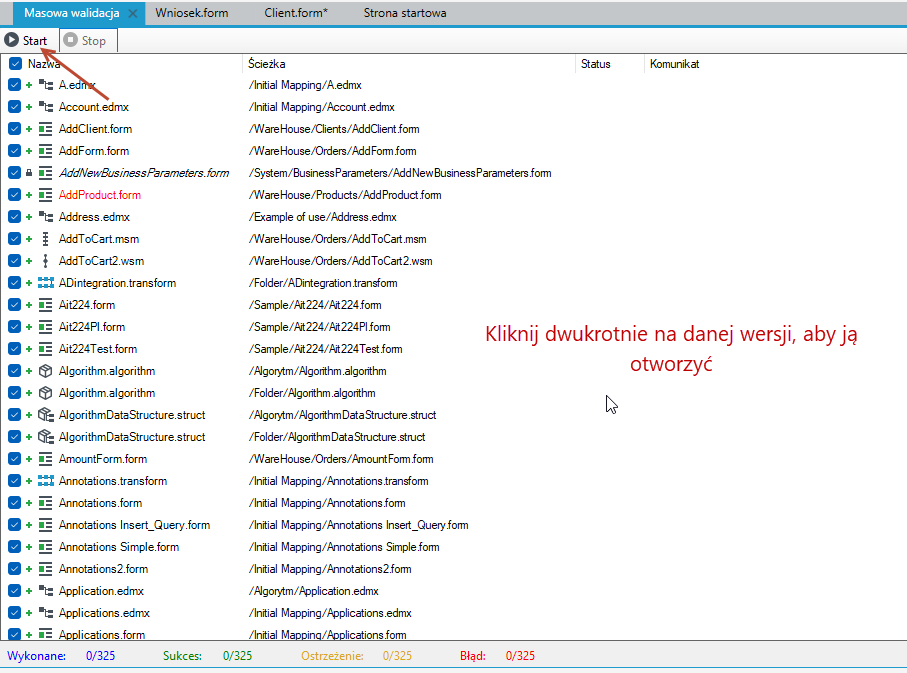The width and height of the screenshot is (907, 673).
Task: Click the path /Initial Mapping/Annotations.form
Action: coord(327,503)
